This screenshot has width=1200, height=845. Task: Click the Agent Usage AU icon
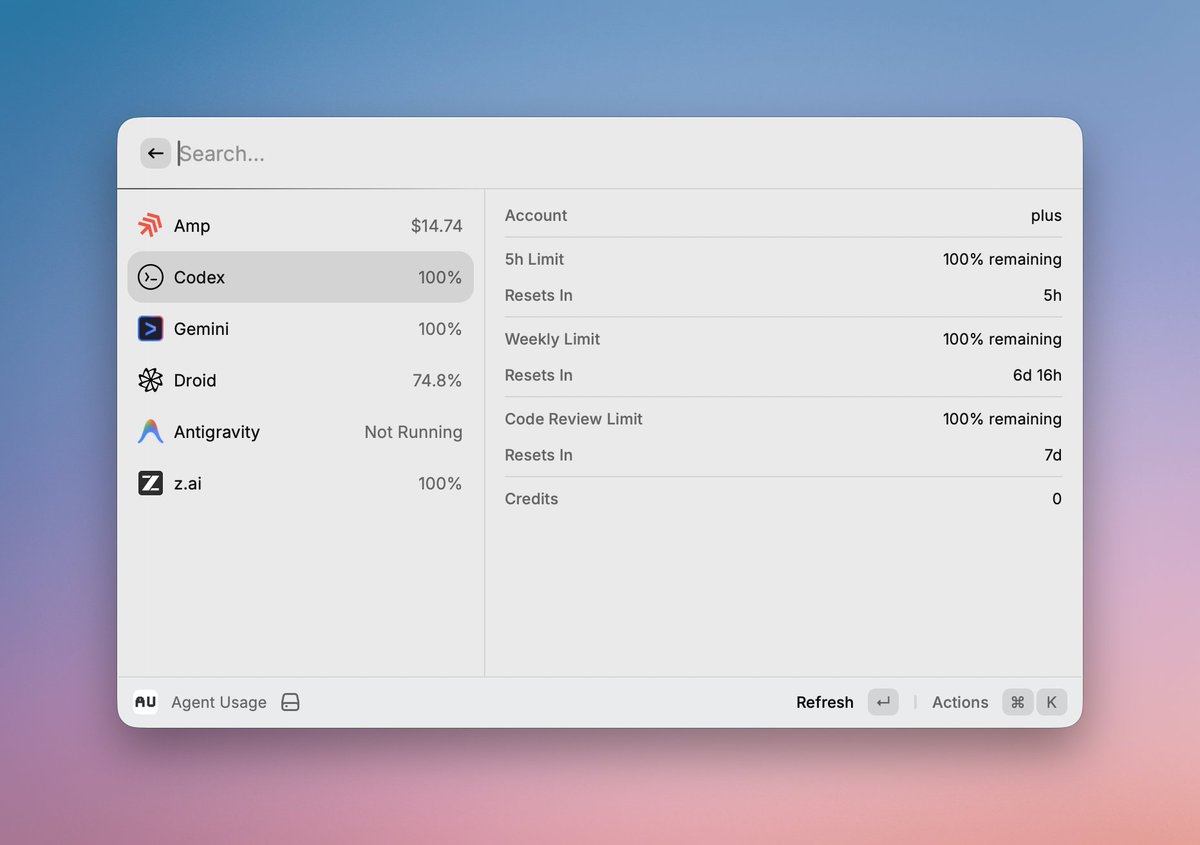point(146,702)
